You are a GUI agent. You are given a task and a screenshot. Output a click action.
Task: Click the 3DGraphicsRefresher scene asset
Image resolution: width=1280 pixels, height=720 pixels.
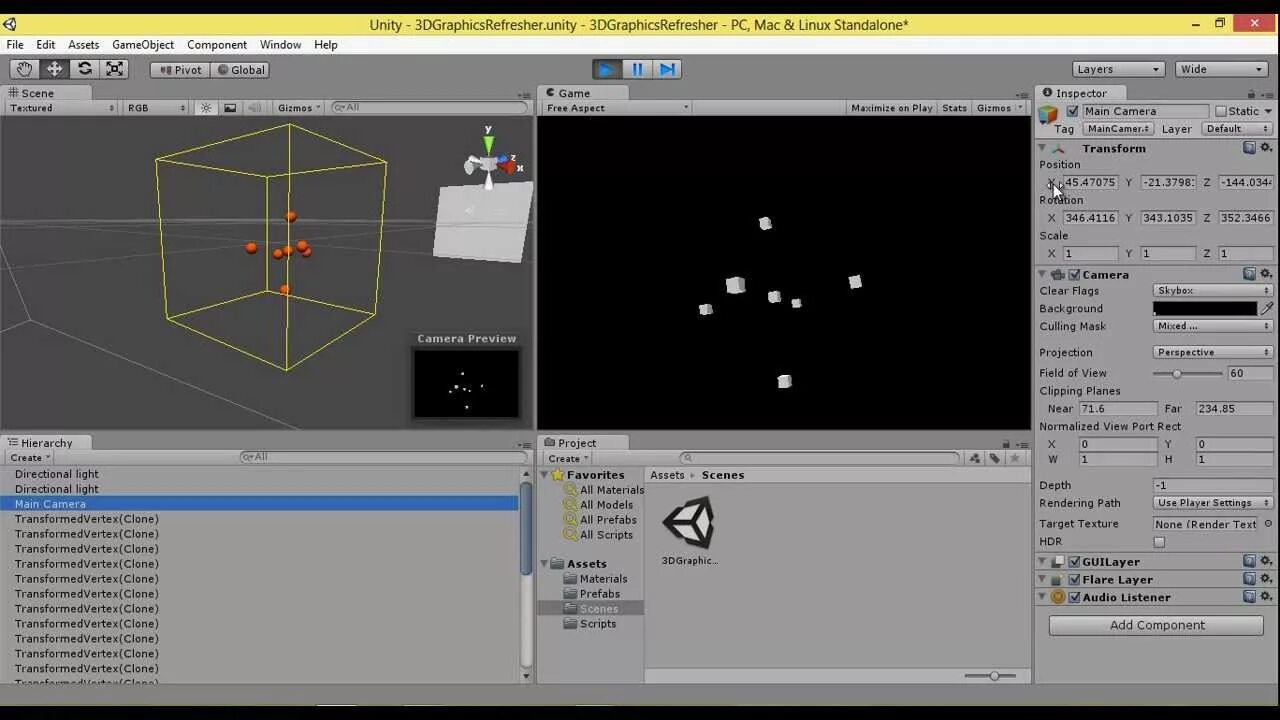point(689,530)
